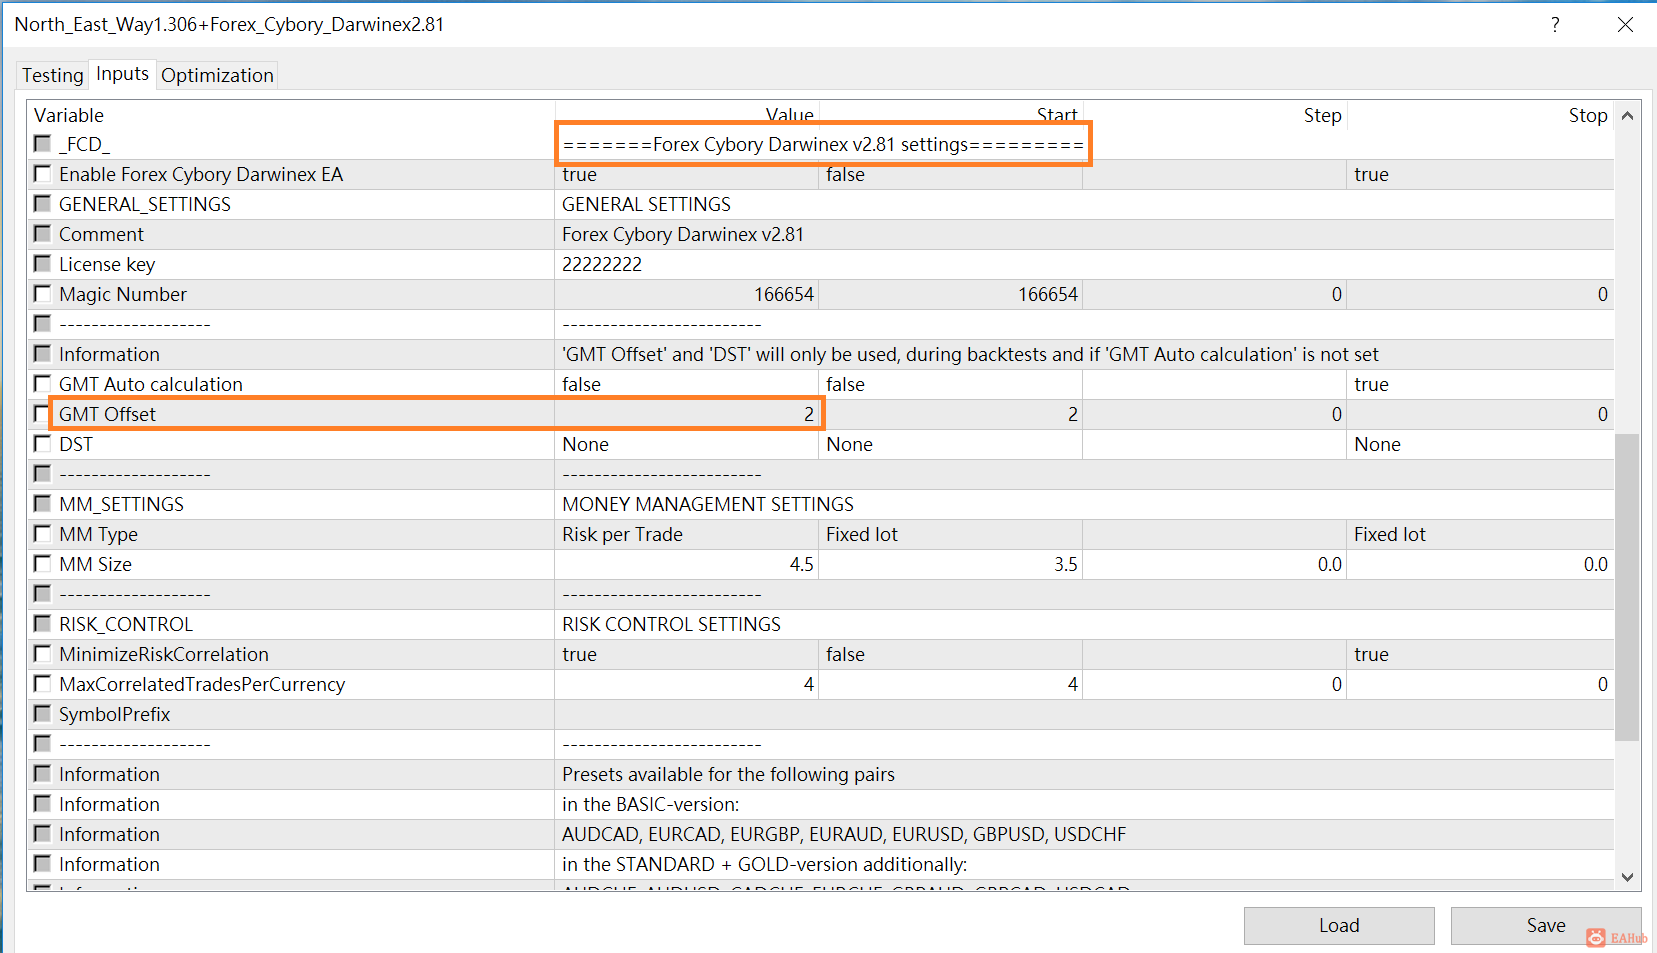
Task: Click the Start column header
Action: pyautogui.click(x=951, y=115)
